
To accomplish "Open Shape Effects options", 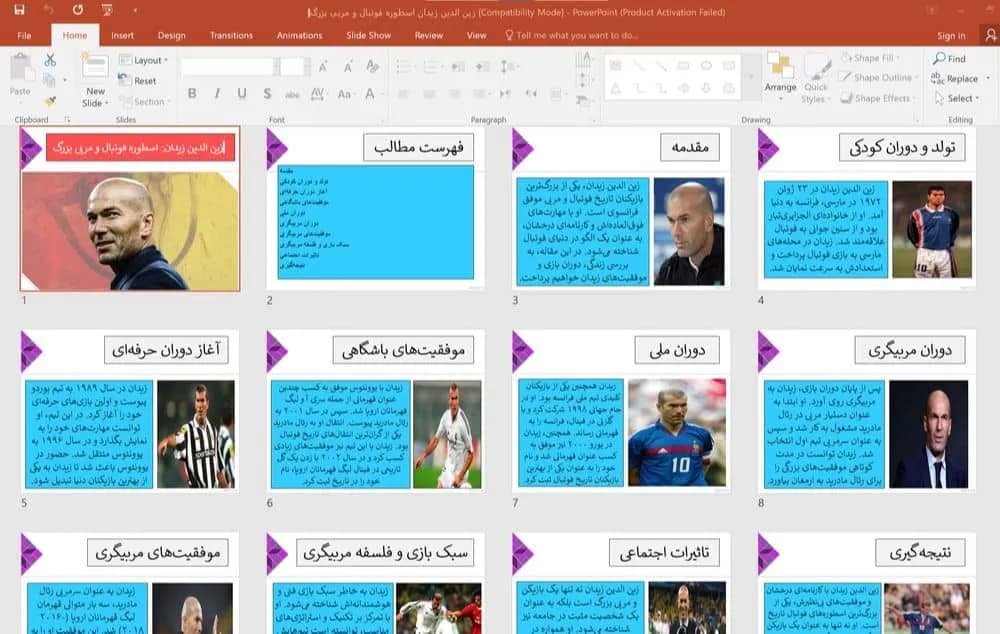I will coord(877,98).
